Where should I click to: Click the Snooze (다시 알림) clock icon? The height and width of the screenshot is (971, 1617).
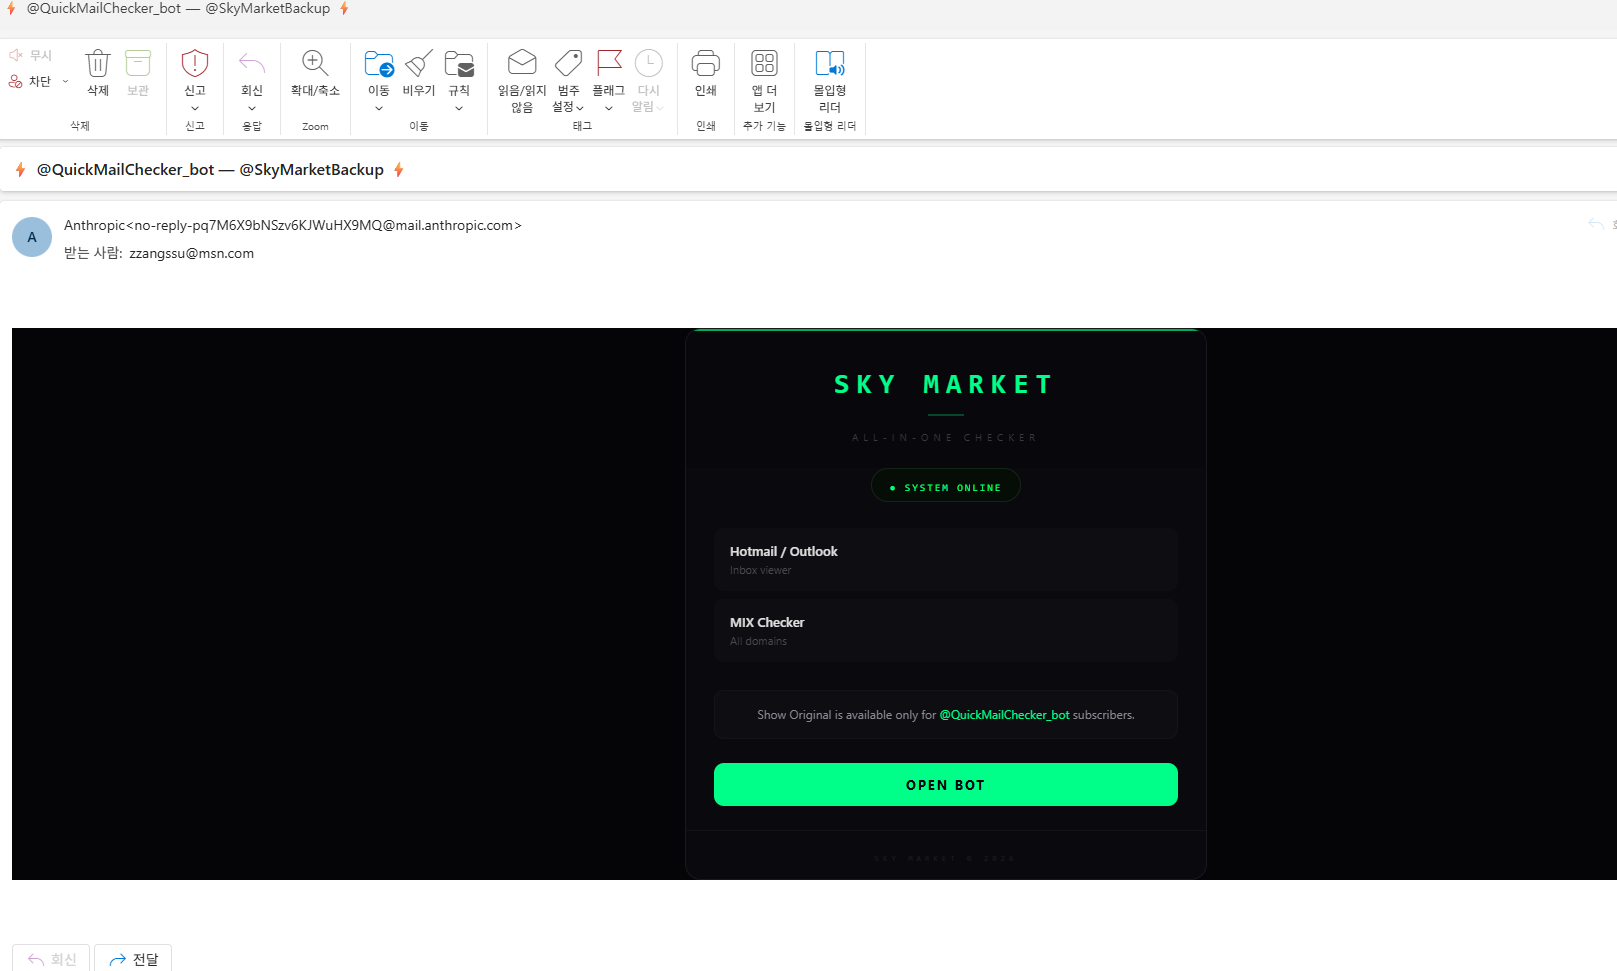click(649, 63)
